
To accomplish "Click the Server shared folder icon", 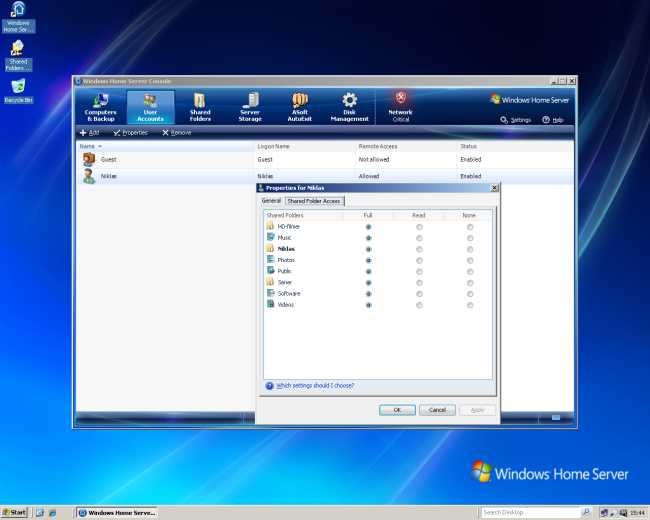I will [x=270, y=282].
